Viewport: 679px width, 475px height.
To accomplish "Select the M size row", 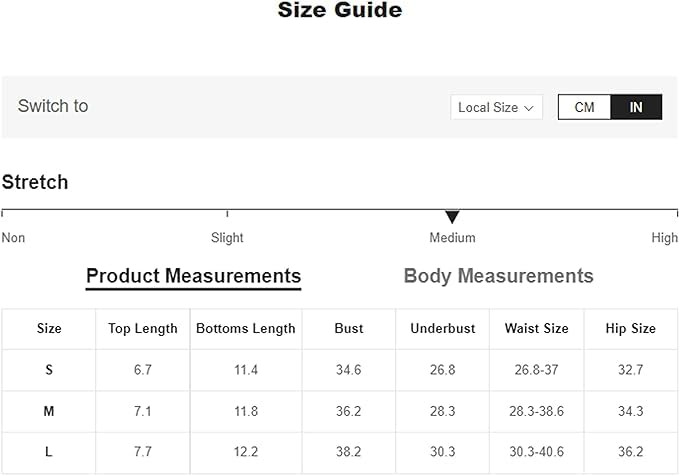I will (x=49, y=411).
